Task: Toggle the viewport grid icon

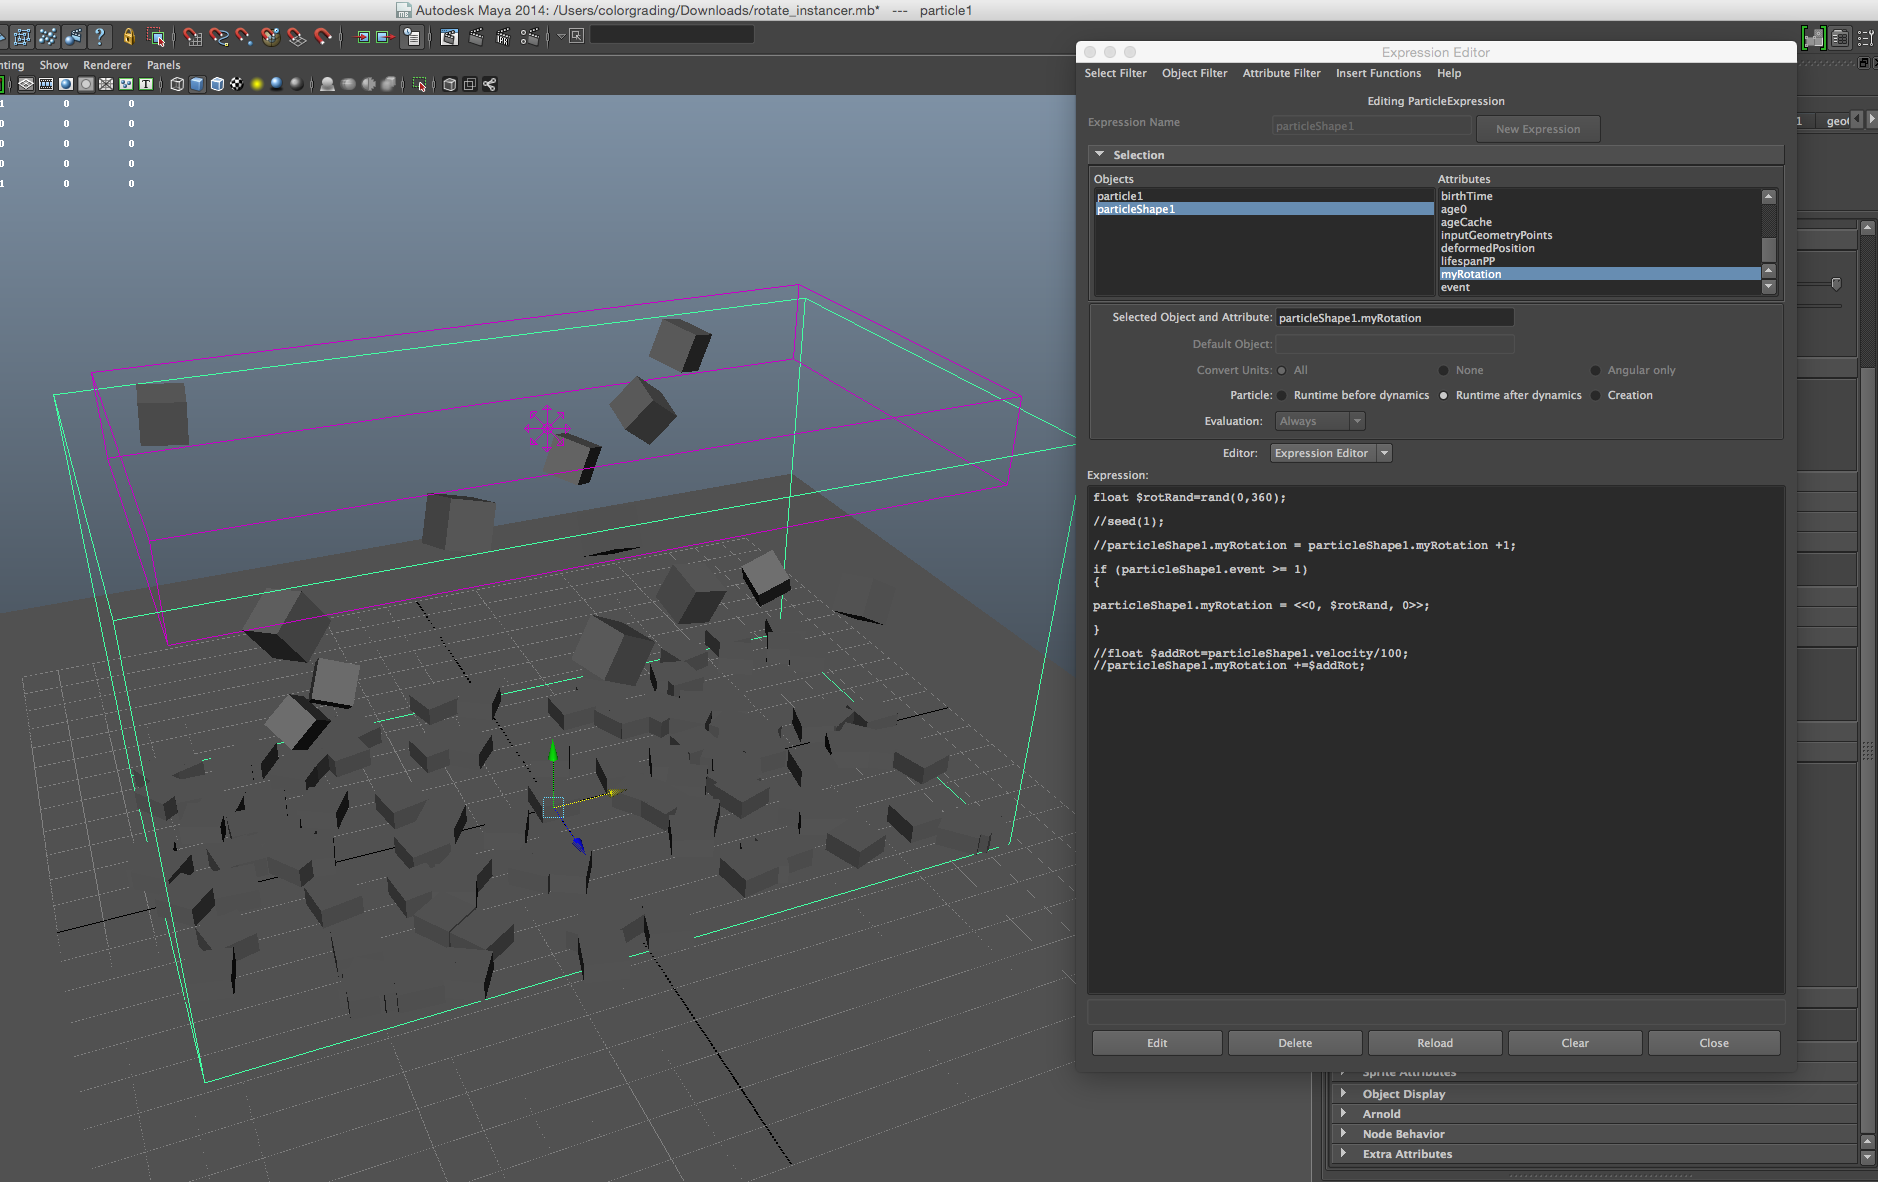Action: point(26,84)
